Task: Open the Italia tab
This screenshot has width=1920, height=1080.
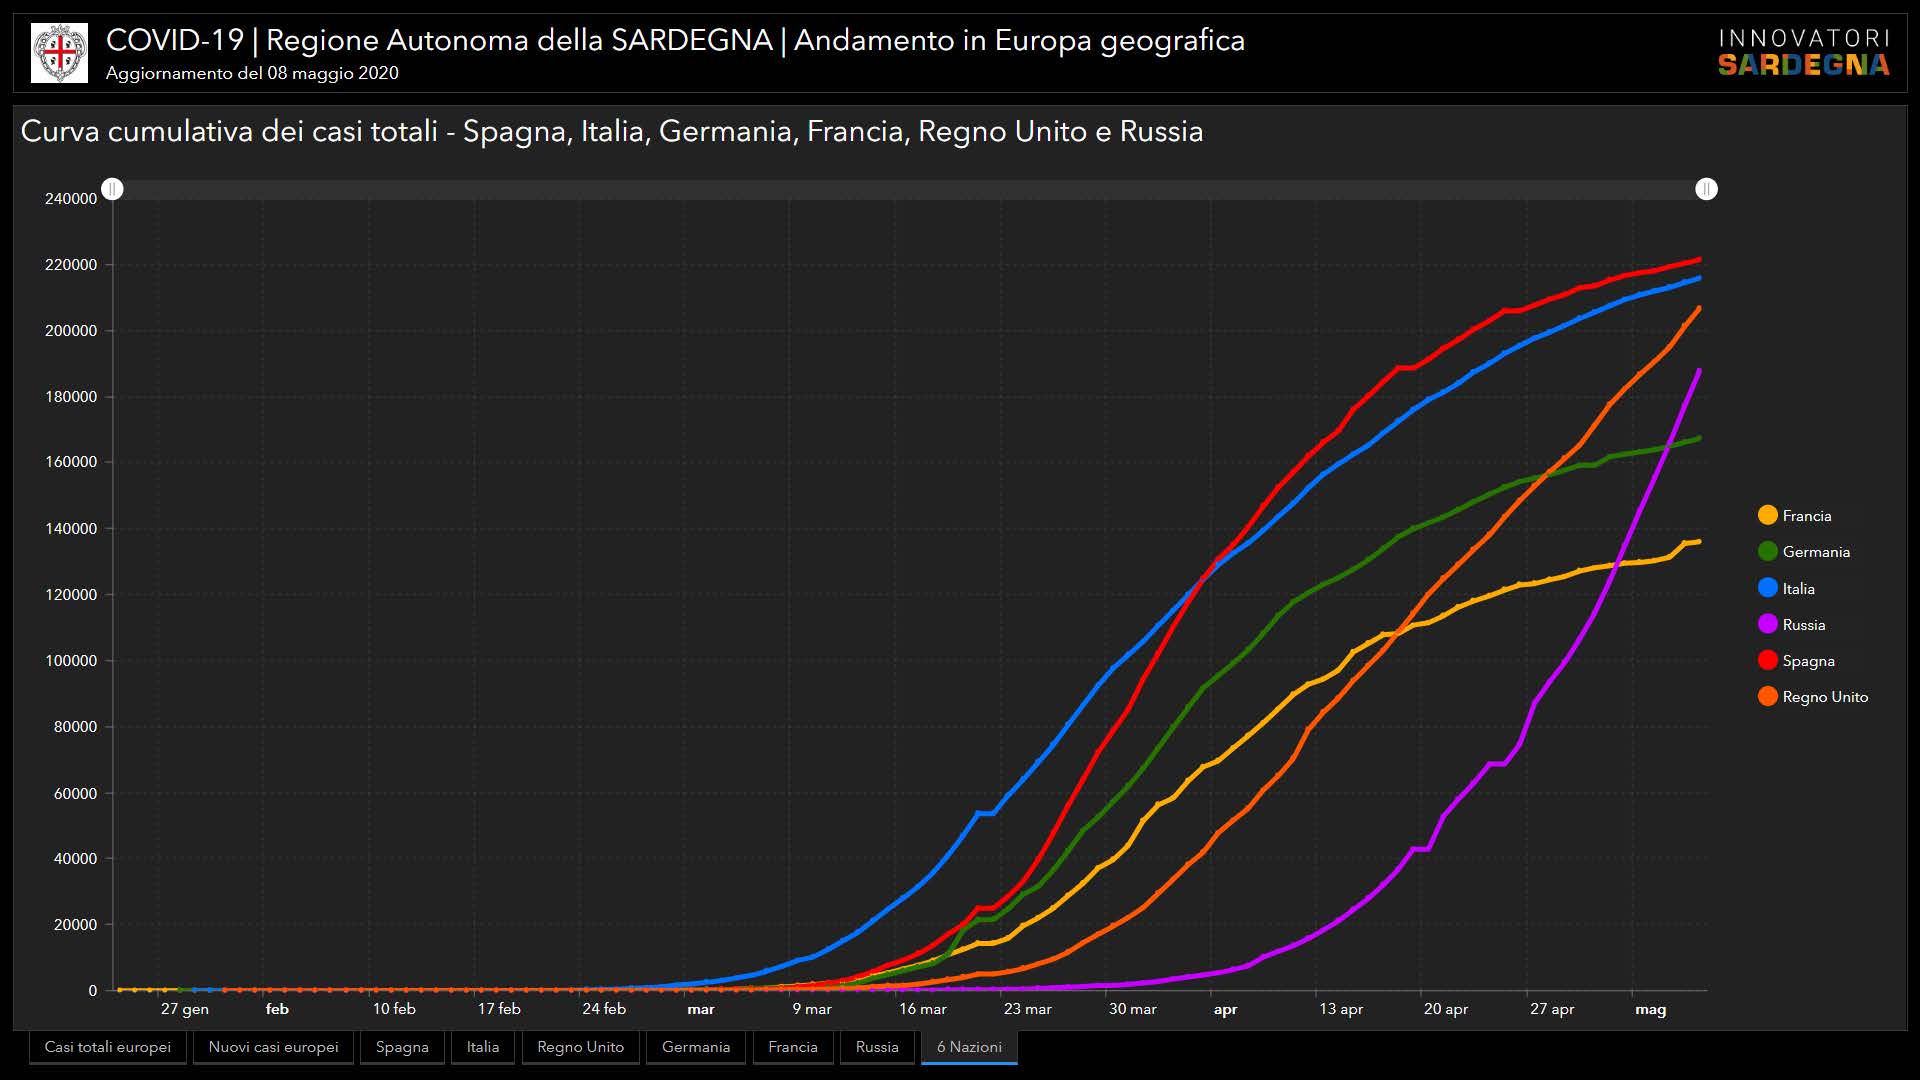Action: 482,1047
